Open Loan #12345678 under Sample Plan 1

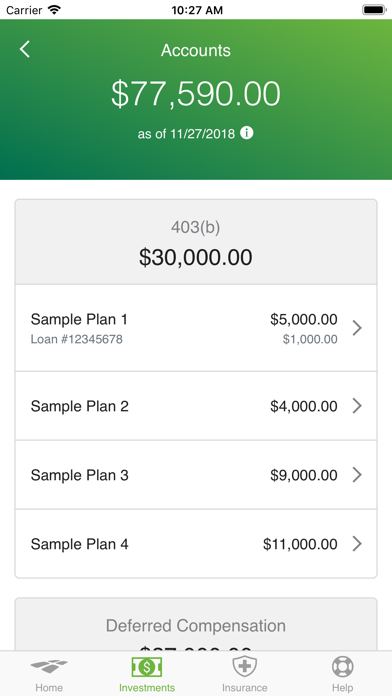click(76, 340)
